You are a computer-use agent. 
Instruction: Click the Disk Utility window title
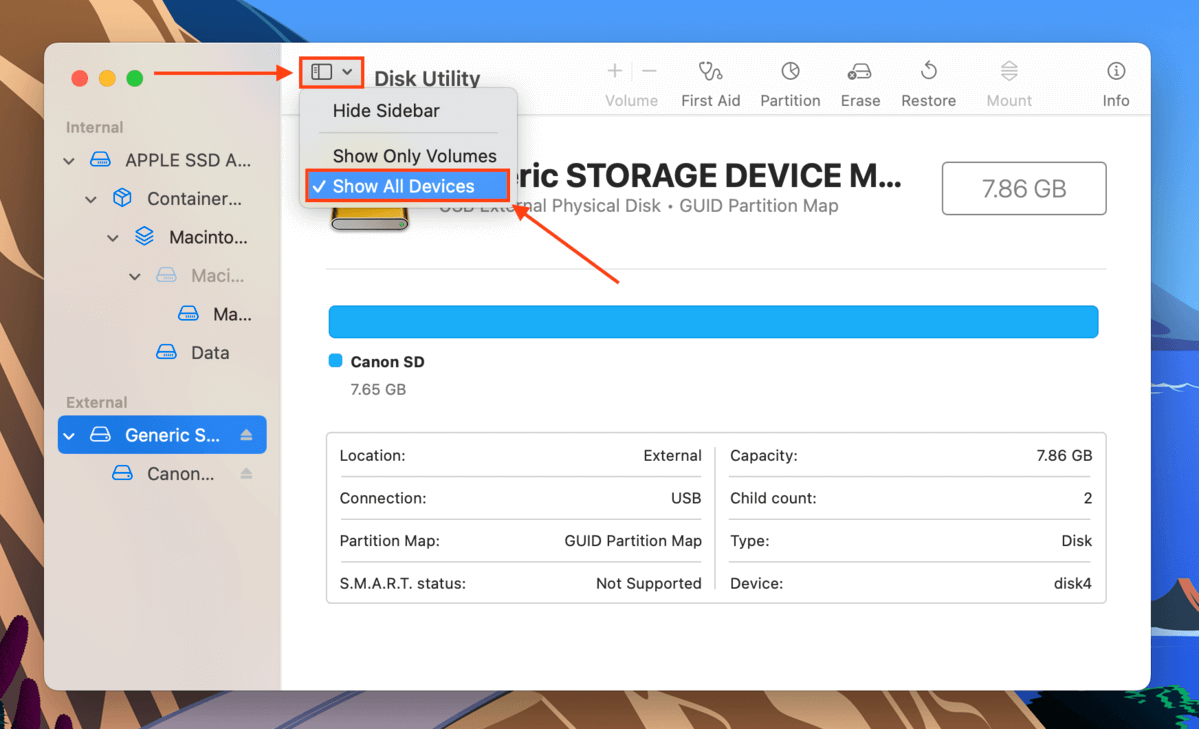point(427,79)
